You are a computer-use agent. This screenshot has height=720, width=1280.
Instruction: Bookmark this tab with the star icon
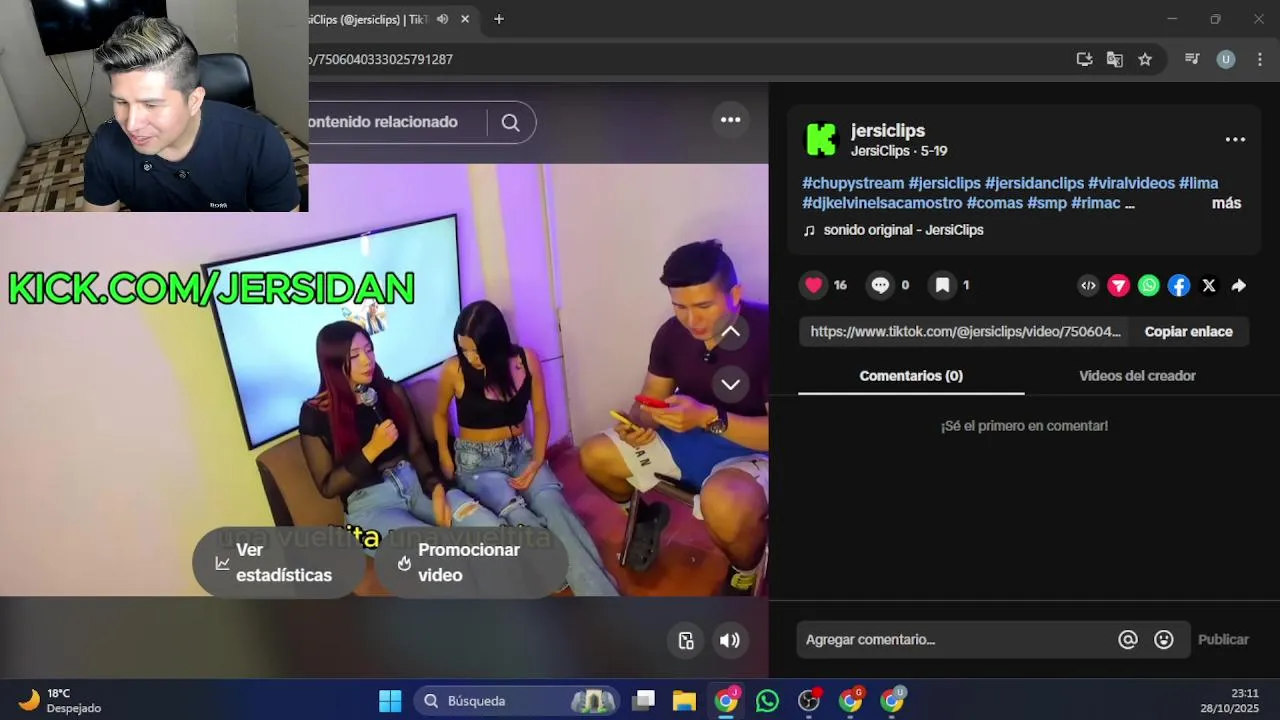click(1145, 59)
